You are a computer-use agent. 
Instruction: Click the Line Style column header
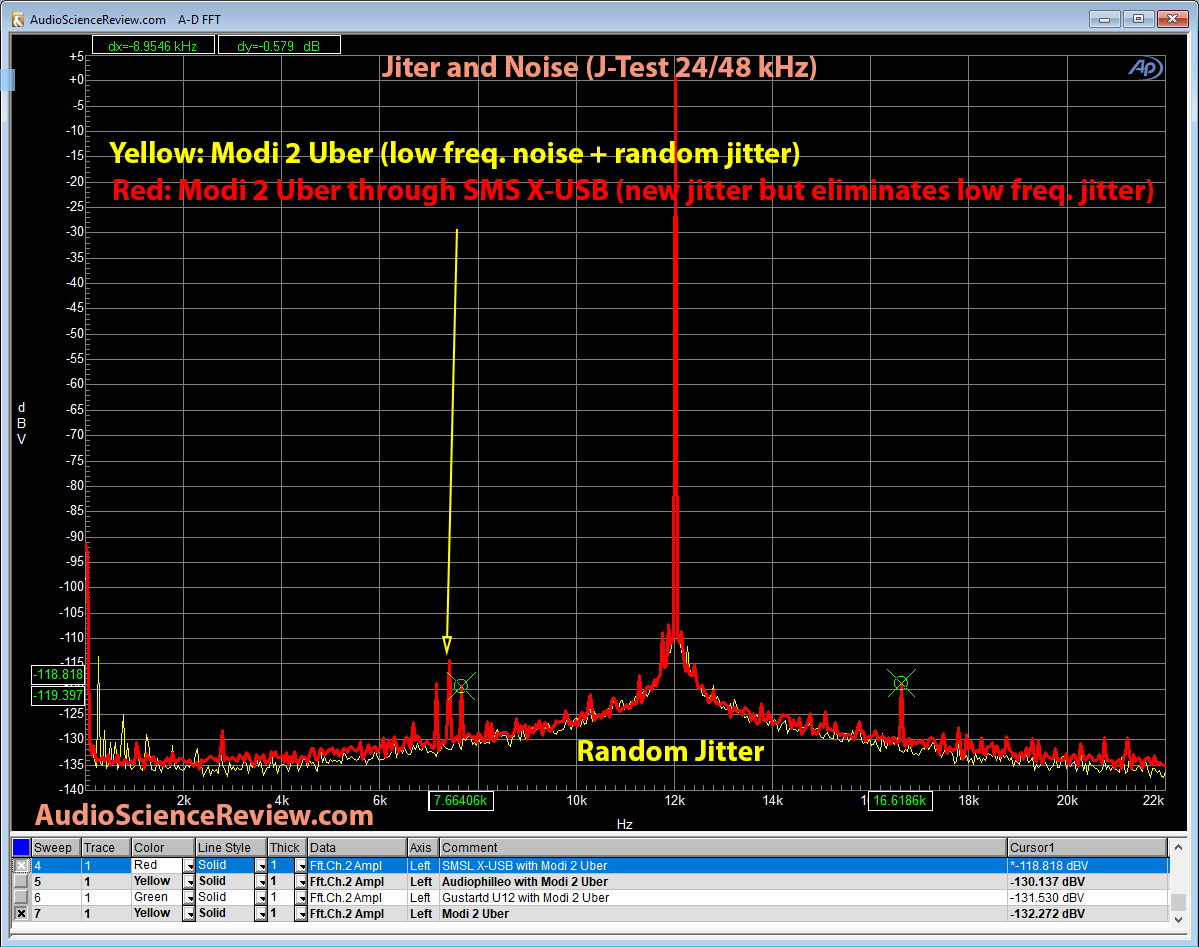(231, 847)
